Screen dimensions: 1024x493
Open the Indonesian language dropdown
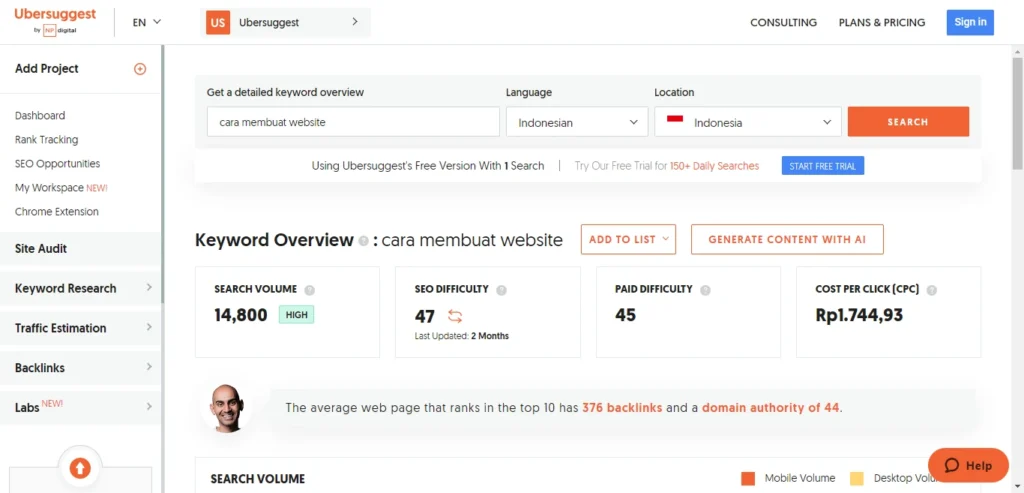[577, 122]
